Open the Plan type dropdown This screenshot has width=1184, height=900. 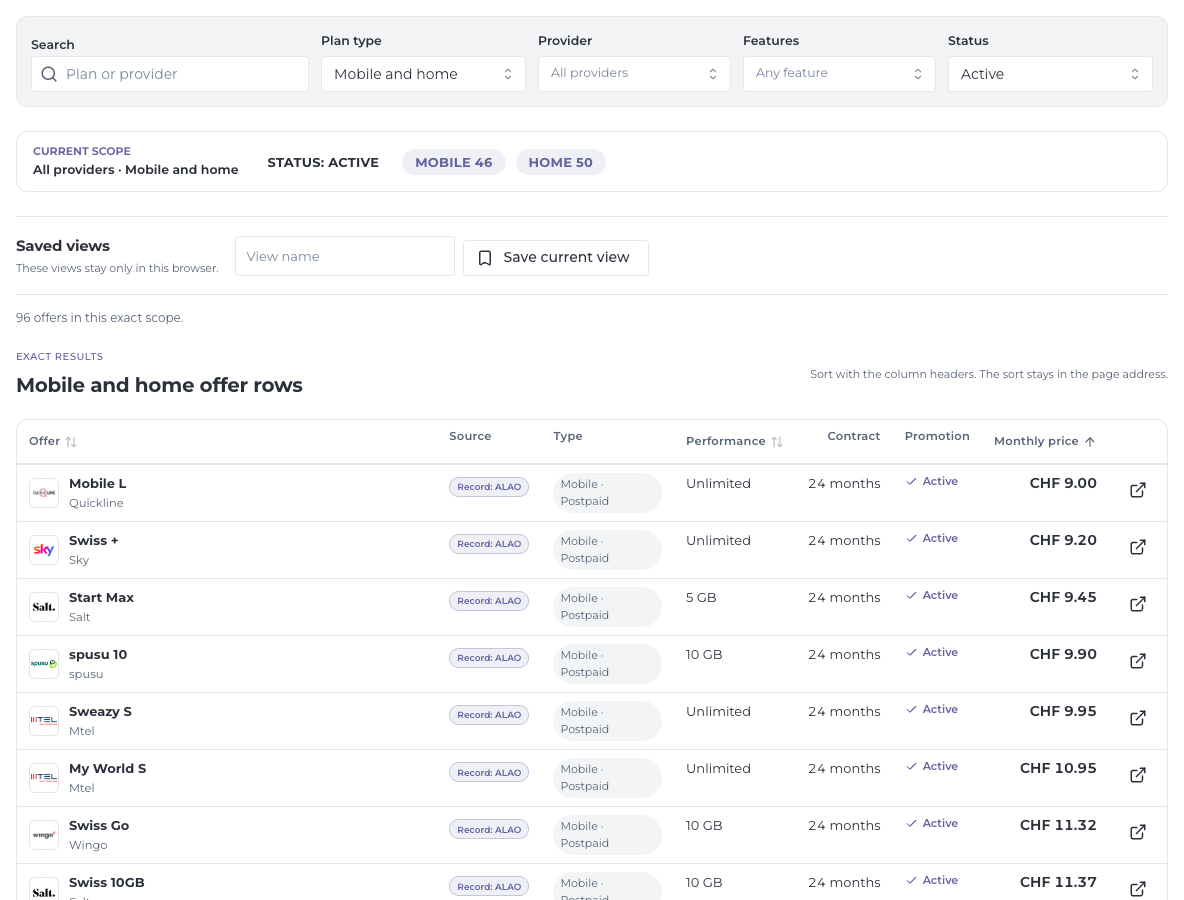tap(423, 74)
